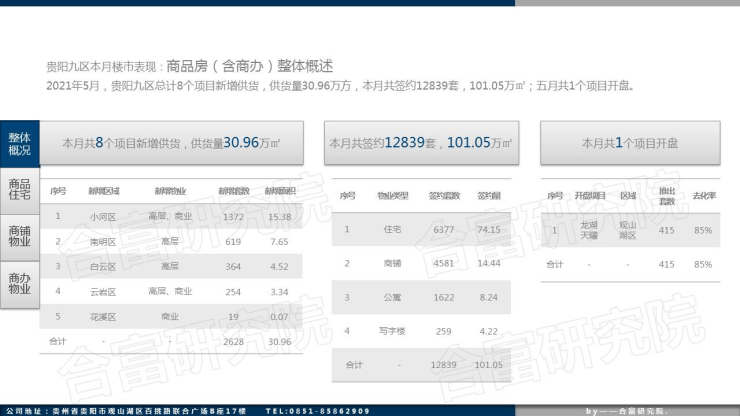Image resolution: width=740 pixels, height=416 pixels.
Task: Click the 签约套数 column header
Action: tap(444, 195)
